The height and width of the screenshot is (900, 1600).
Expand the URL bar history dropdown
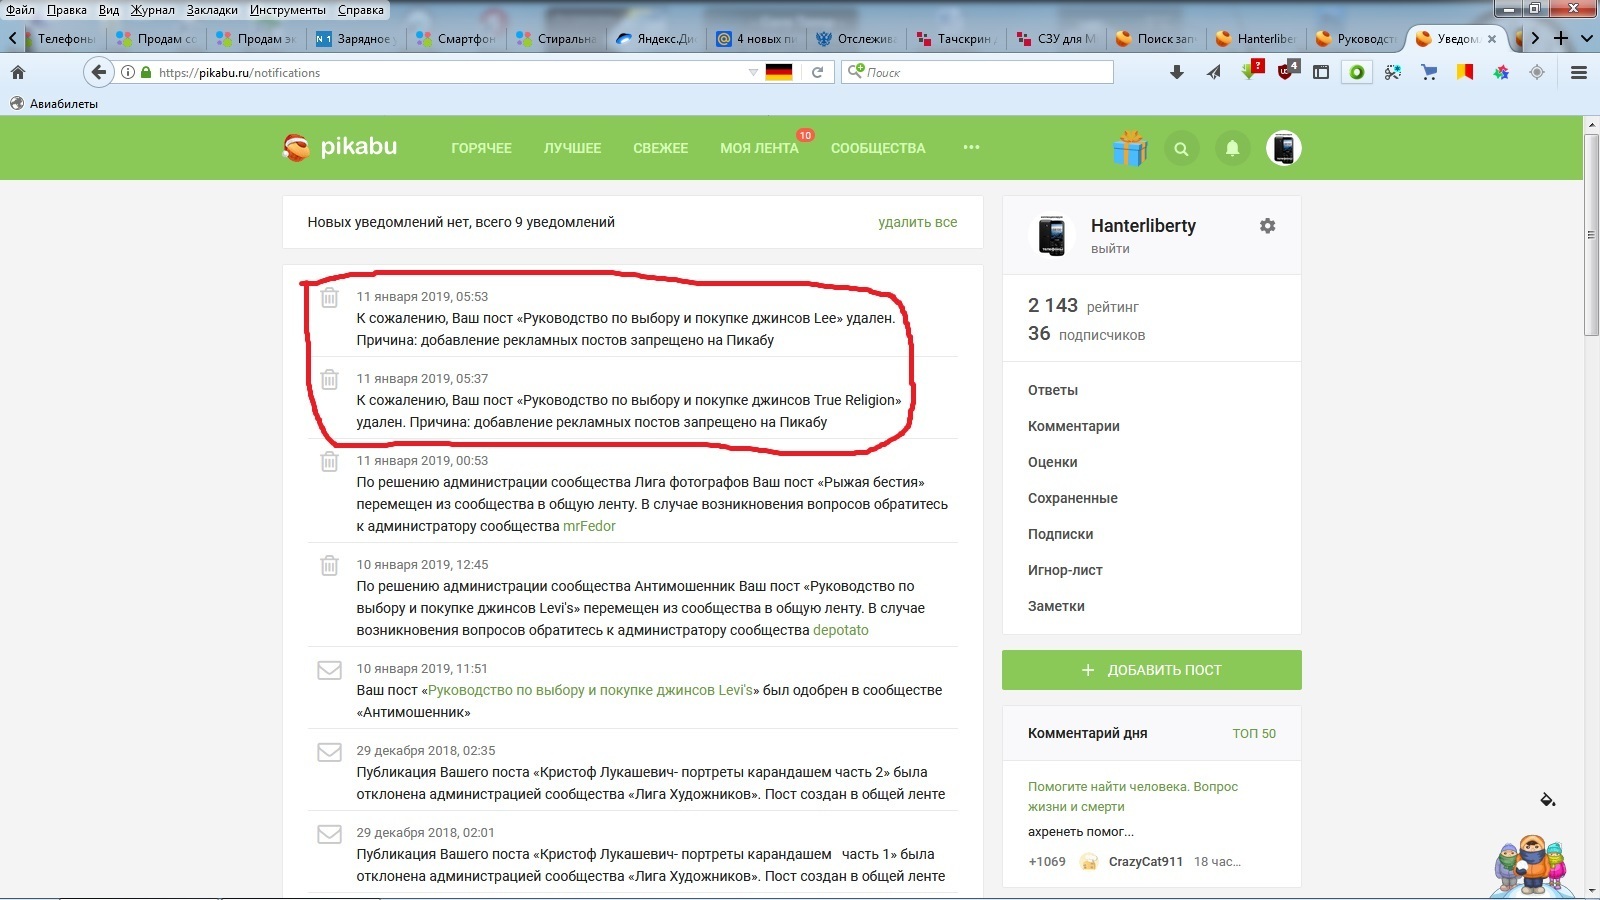753,72
